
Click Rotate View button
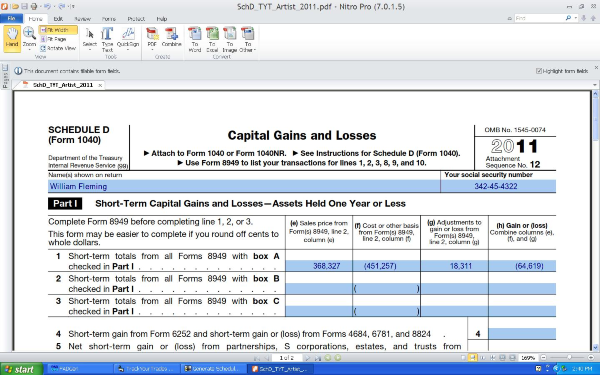coord(58,48)
